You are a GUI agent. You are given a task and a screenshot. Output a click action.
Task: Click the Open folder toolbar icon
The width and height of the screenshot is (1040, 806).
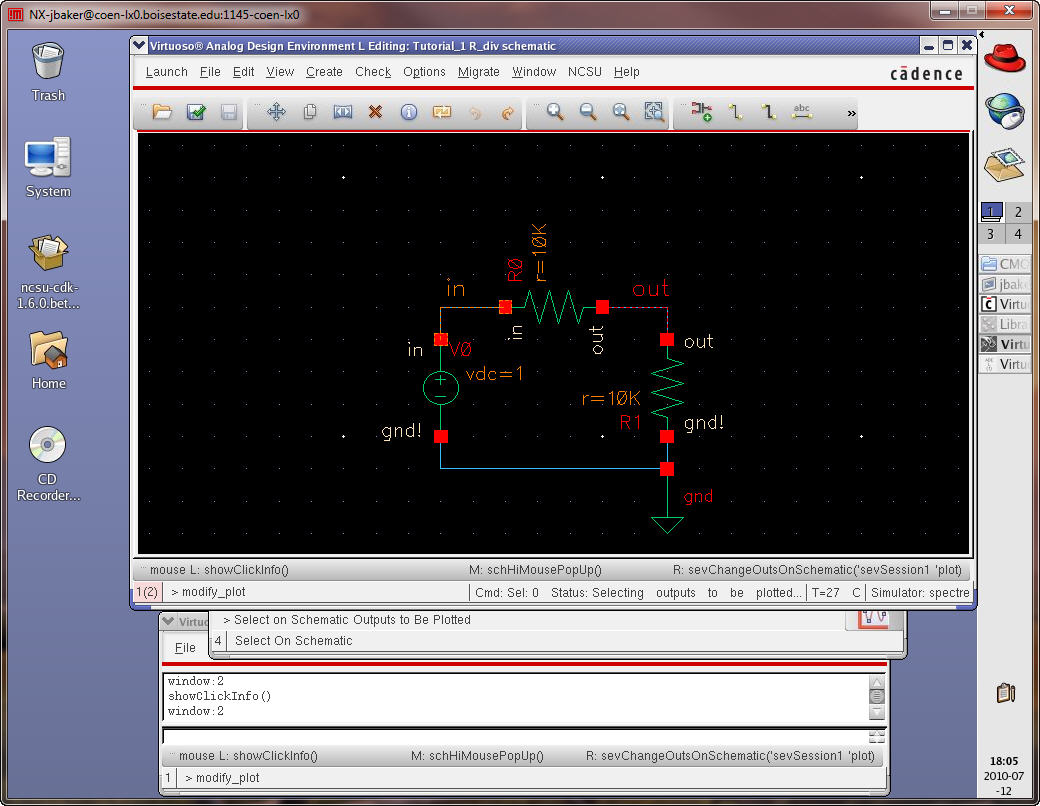click(162, 113)
